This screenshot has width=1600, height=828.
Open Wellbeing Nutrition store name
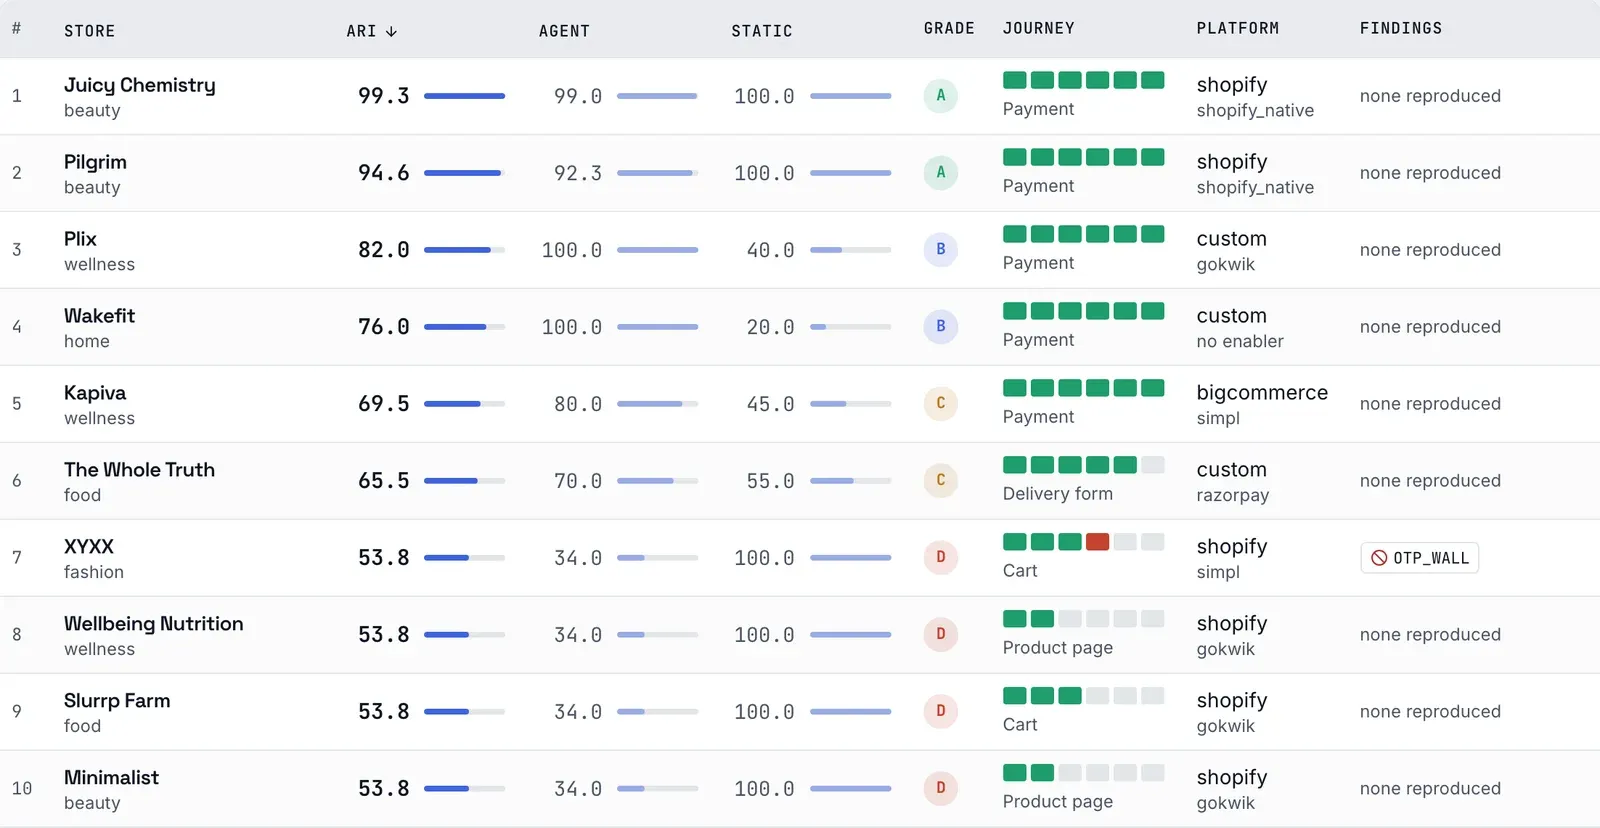(x=154, y=624)
